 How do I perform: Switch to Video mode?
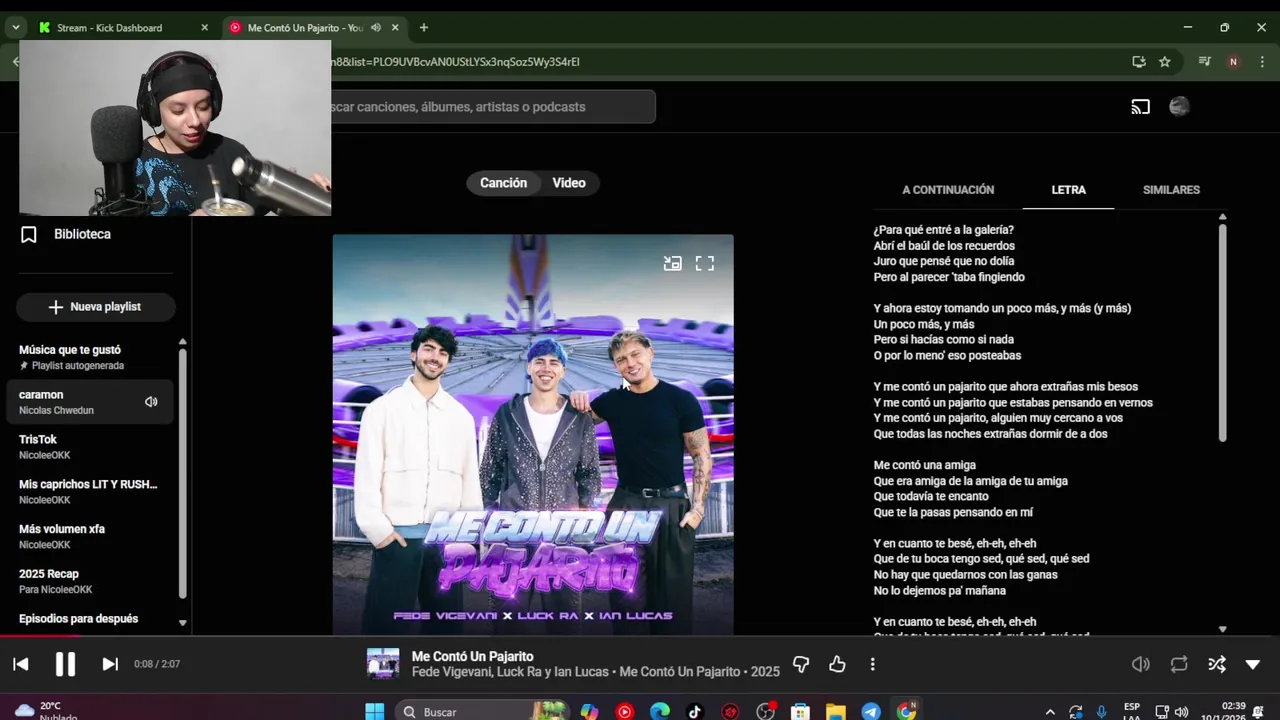click(x=569, y=183)
